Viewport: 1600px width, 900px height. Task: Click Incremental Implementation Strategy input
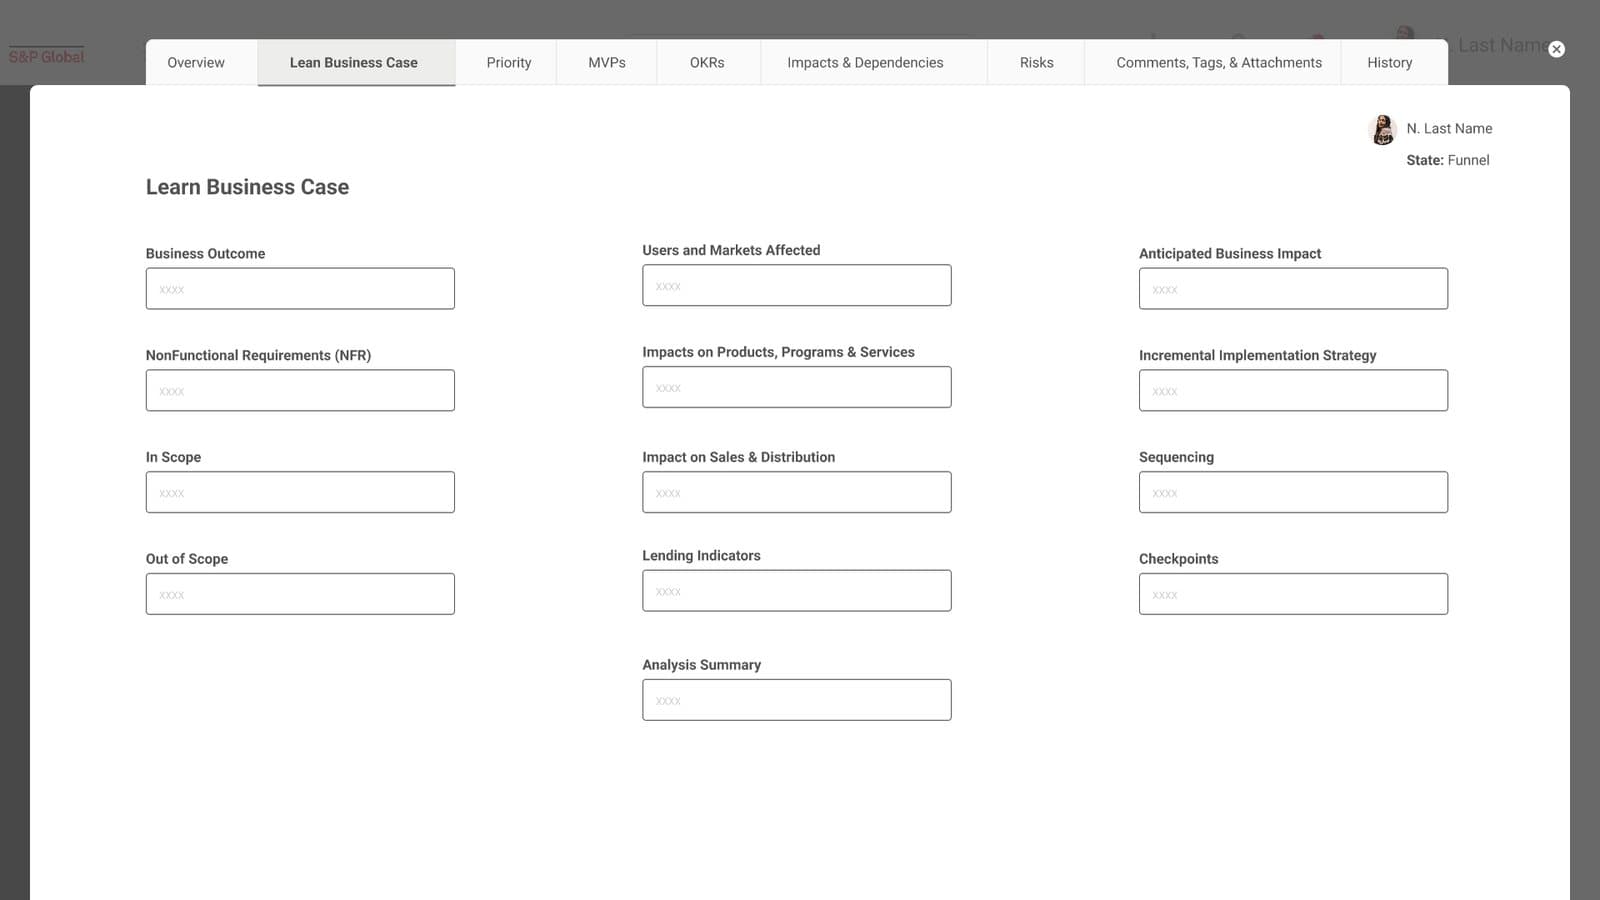coord(1293,390)
